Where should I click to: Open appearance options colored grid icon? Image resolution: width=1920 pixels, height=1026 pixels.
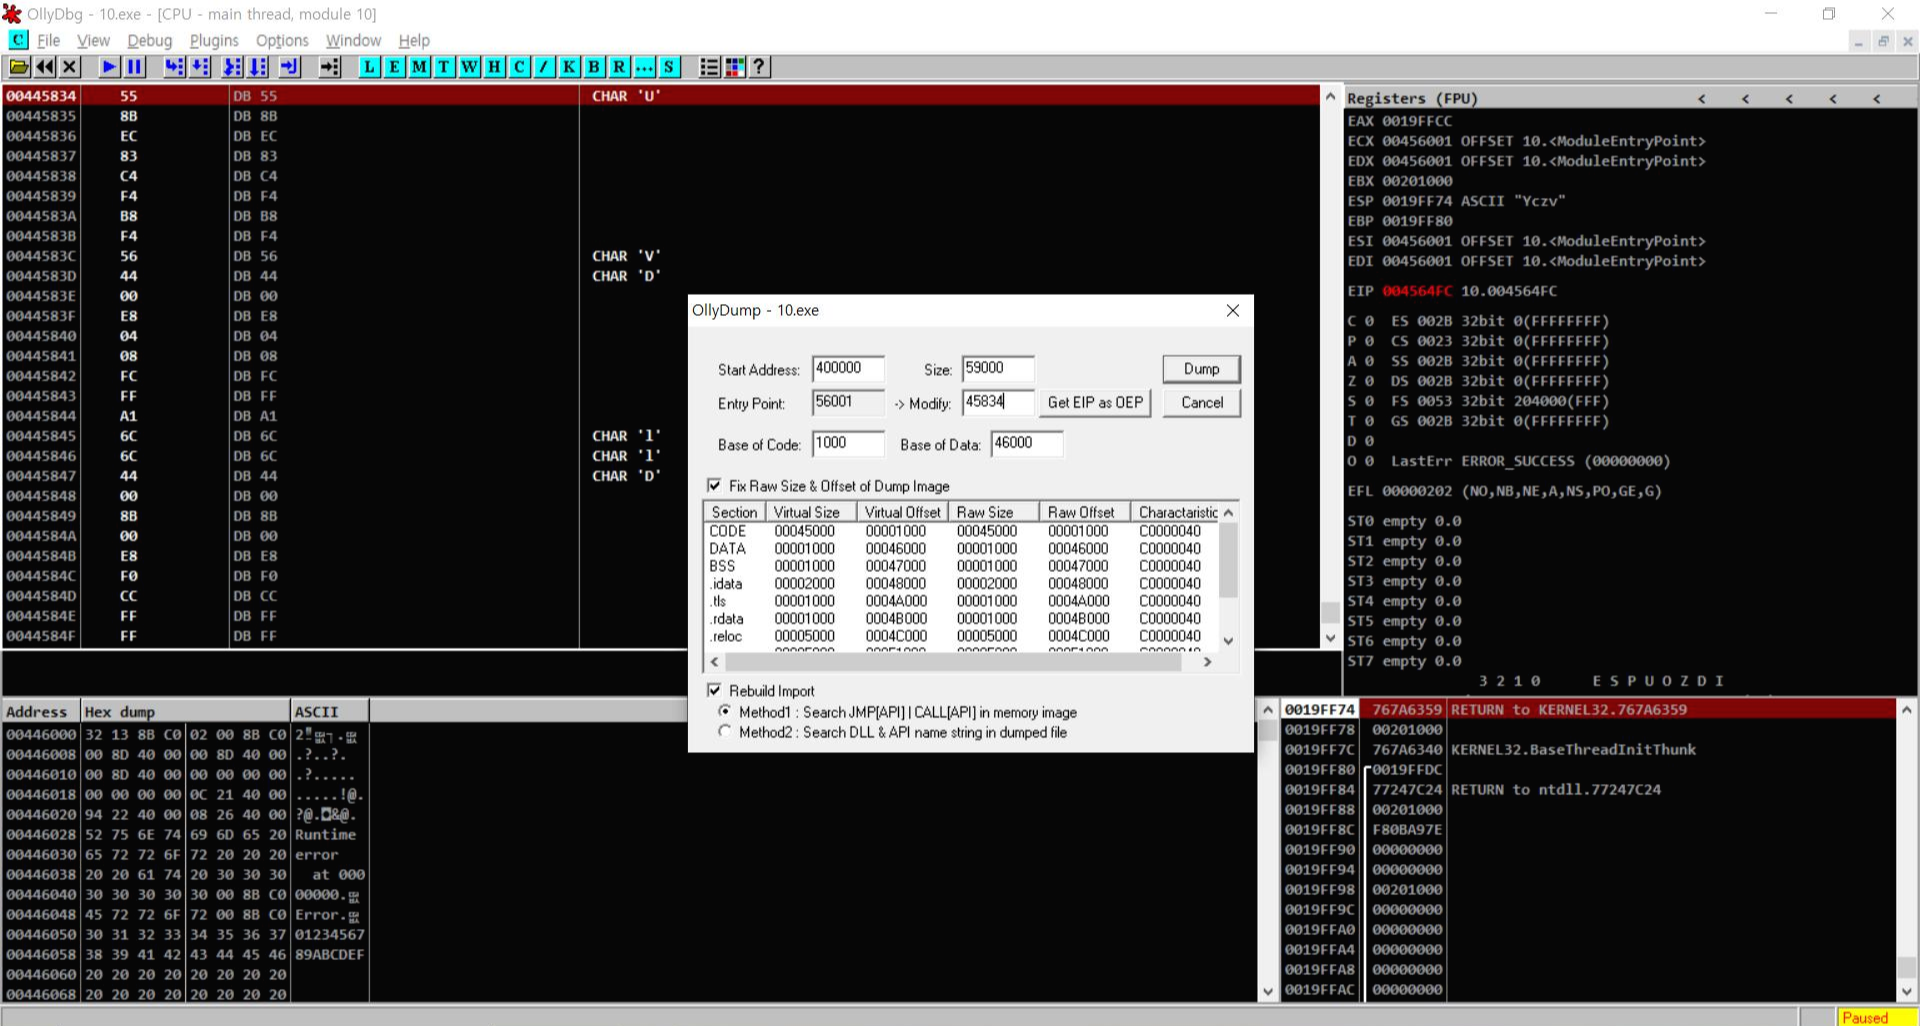735,67
